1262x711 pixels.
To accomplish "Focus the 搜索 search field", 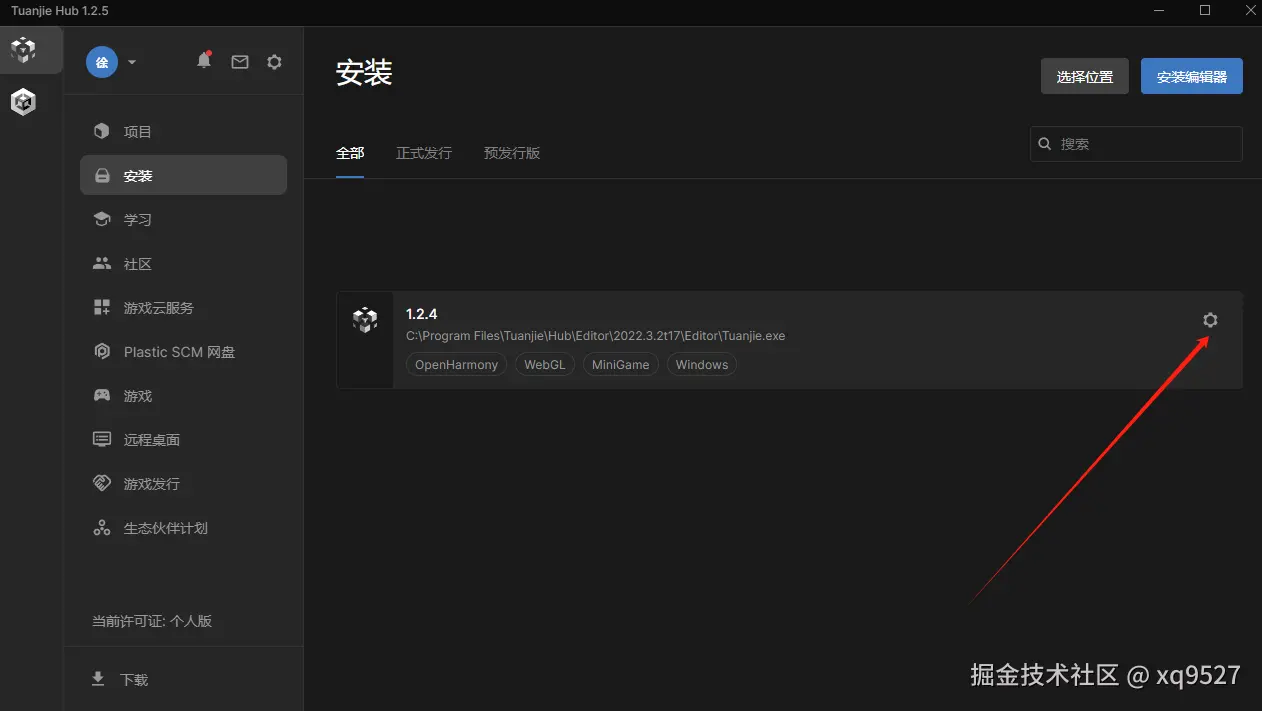I will 1136,144.
